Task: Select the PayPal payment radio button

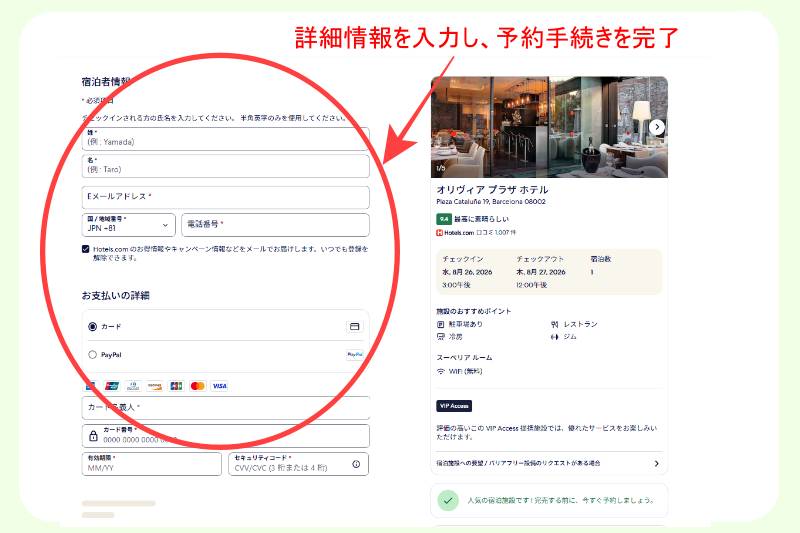Action: [92, 354]
